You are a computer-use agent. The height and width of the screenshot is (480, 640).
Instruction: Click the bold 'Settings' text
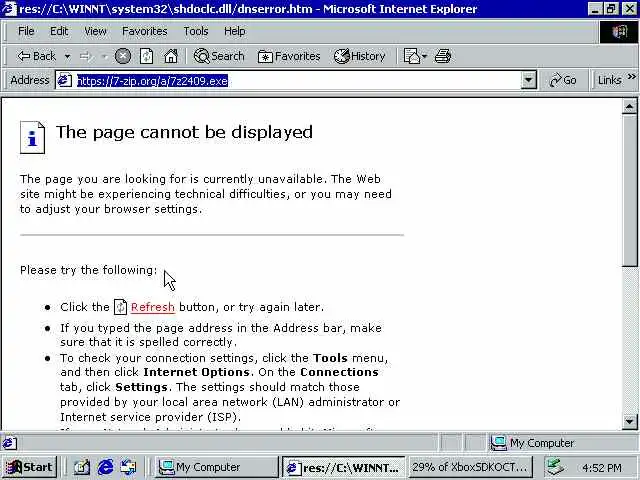[141, 387]
